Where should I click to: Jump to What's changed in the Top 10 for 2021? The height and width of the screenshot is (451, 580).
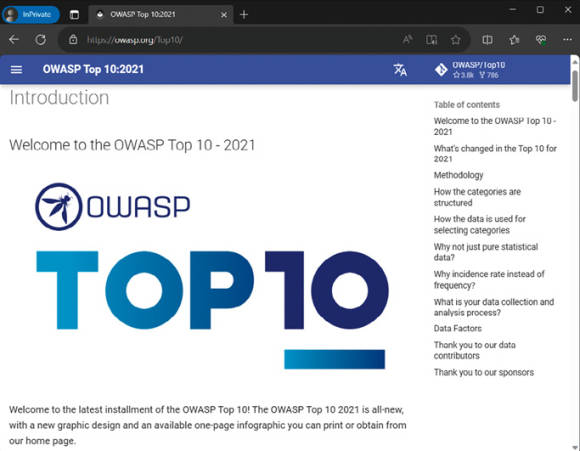[x=495, y=154]
